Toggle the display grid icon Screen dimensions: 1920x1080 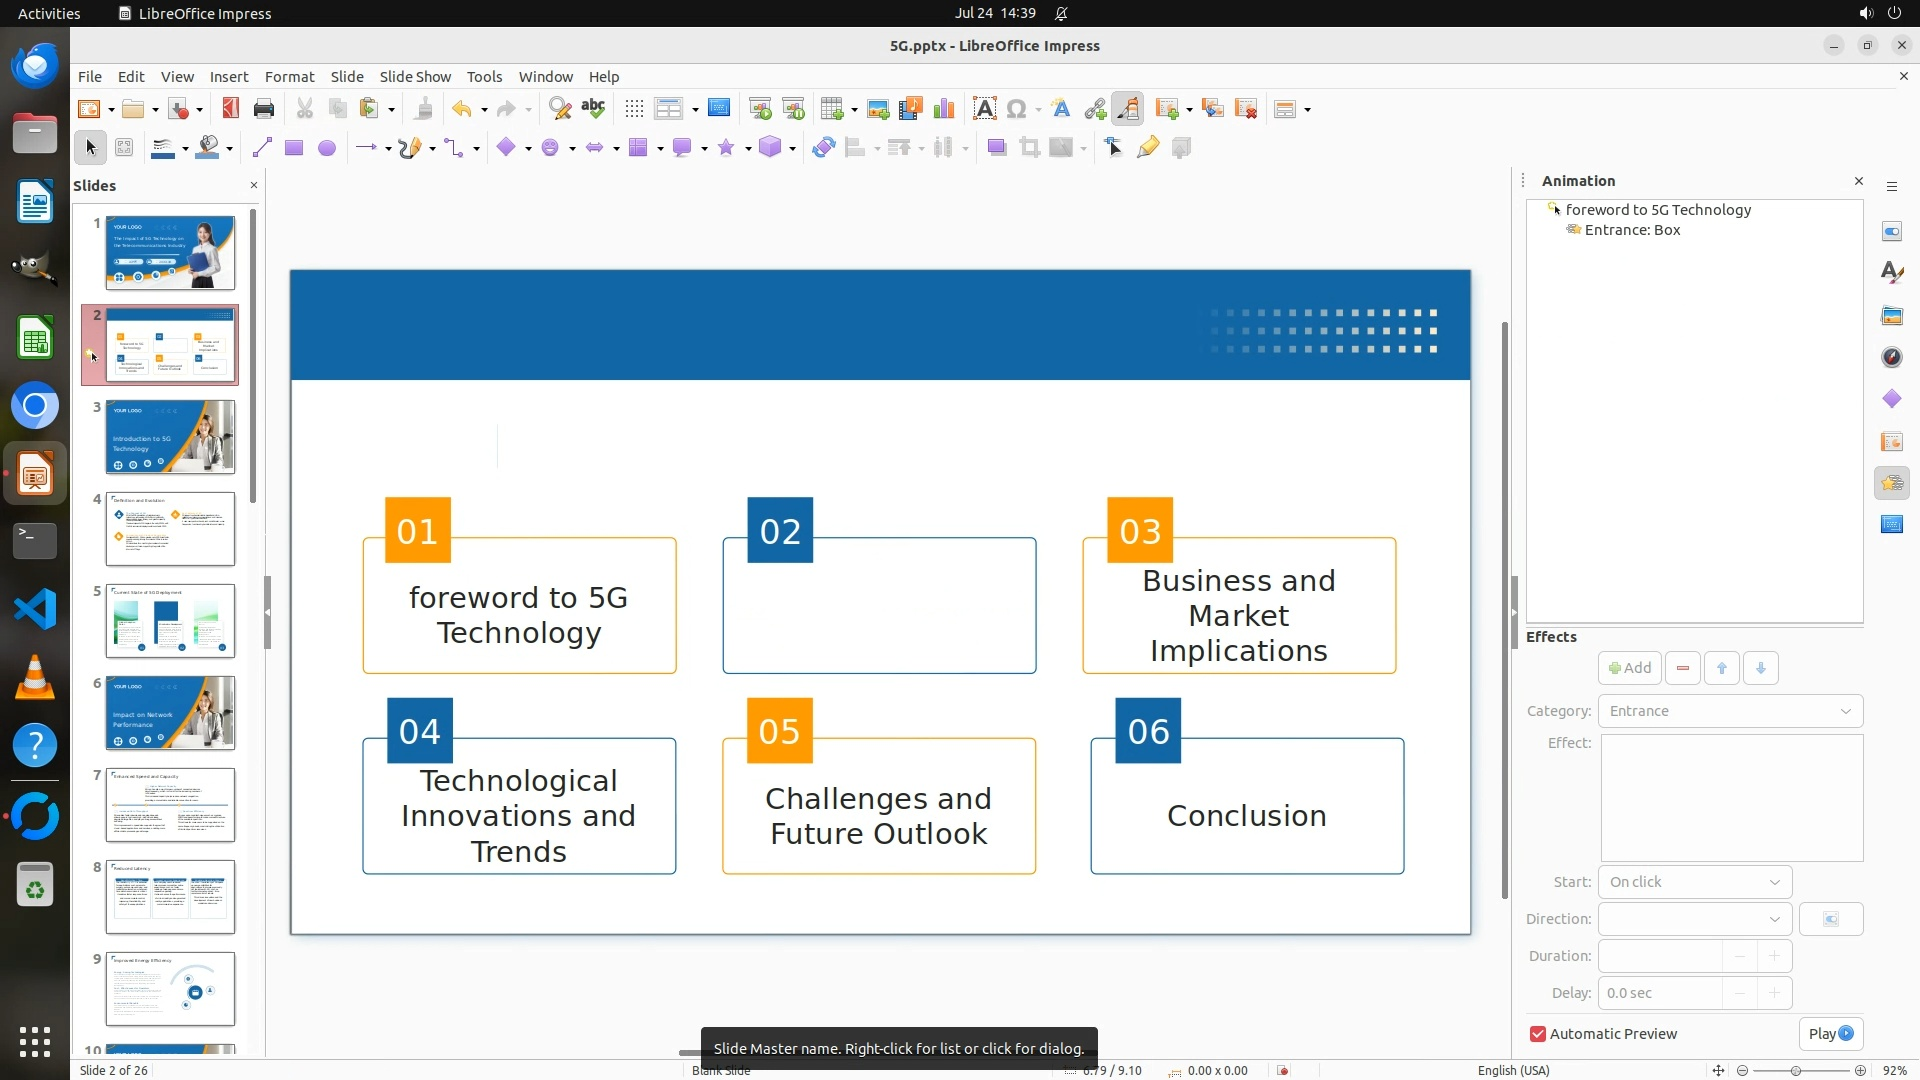tap(634, 109)
